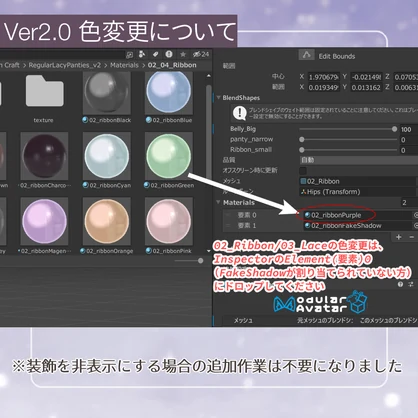Viewport: 418px width, 418px height.
Task: Click the メッシュ column header
Action: [243, 320]
